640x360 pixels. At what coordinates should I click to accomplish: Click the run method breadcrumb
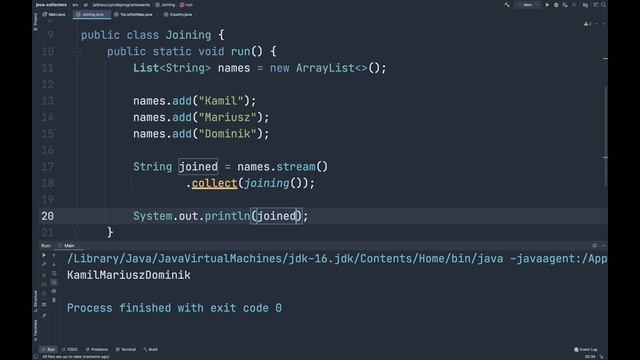(x=186, y=5)
